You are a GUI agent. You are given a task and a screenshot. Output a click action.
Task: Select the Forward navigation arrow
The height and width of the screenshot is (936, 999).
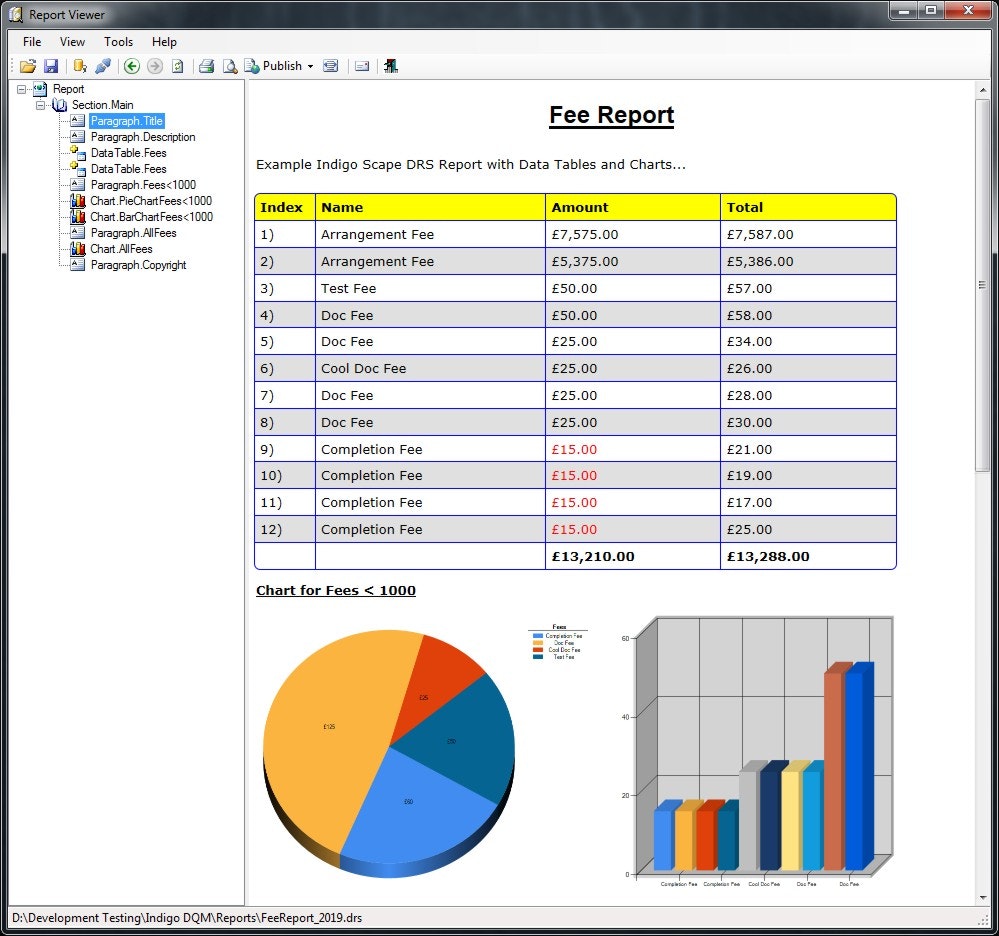coord(154,66)
